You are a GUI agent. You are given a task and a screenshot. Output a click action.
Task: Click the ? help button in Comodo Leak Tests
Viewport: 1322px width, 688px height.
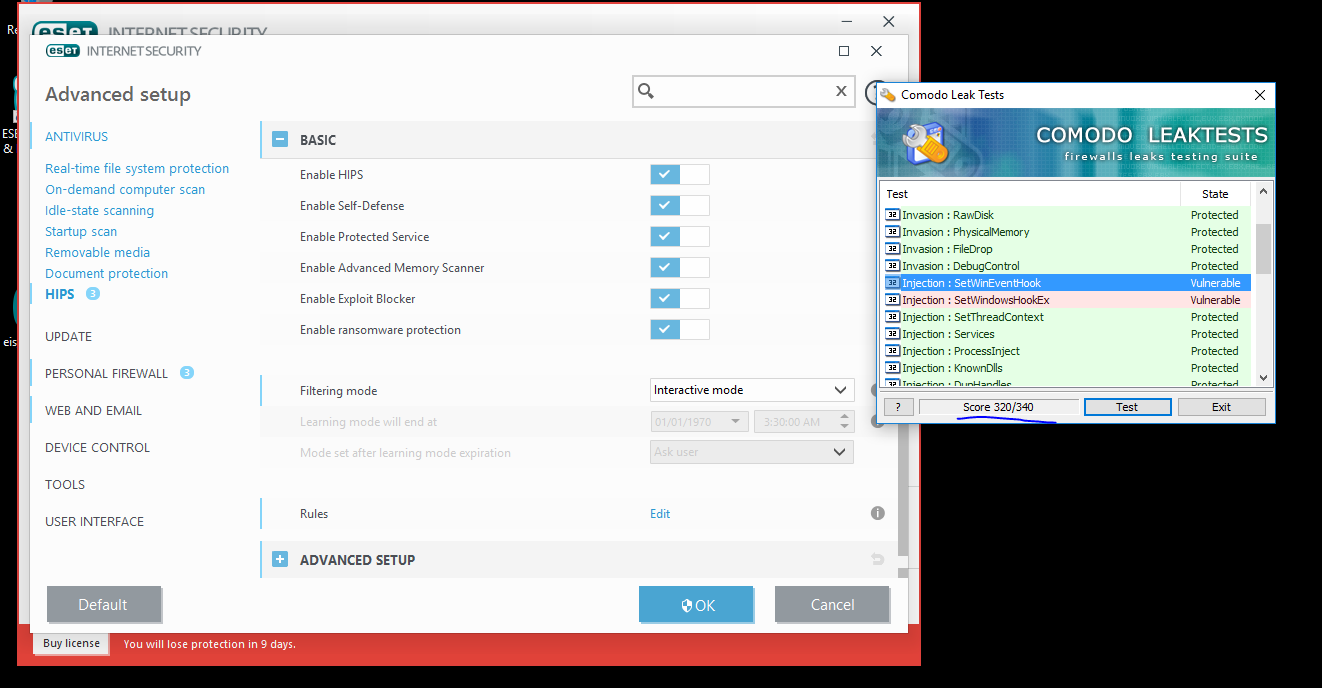(898, 407)
